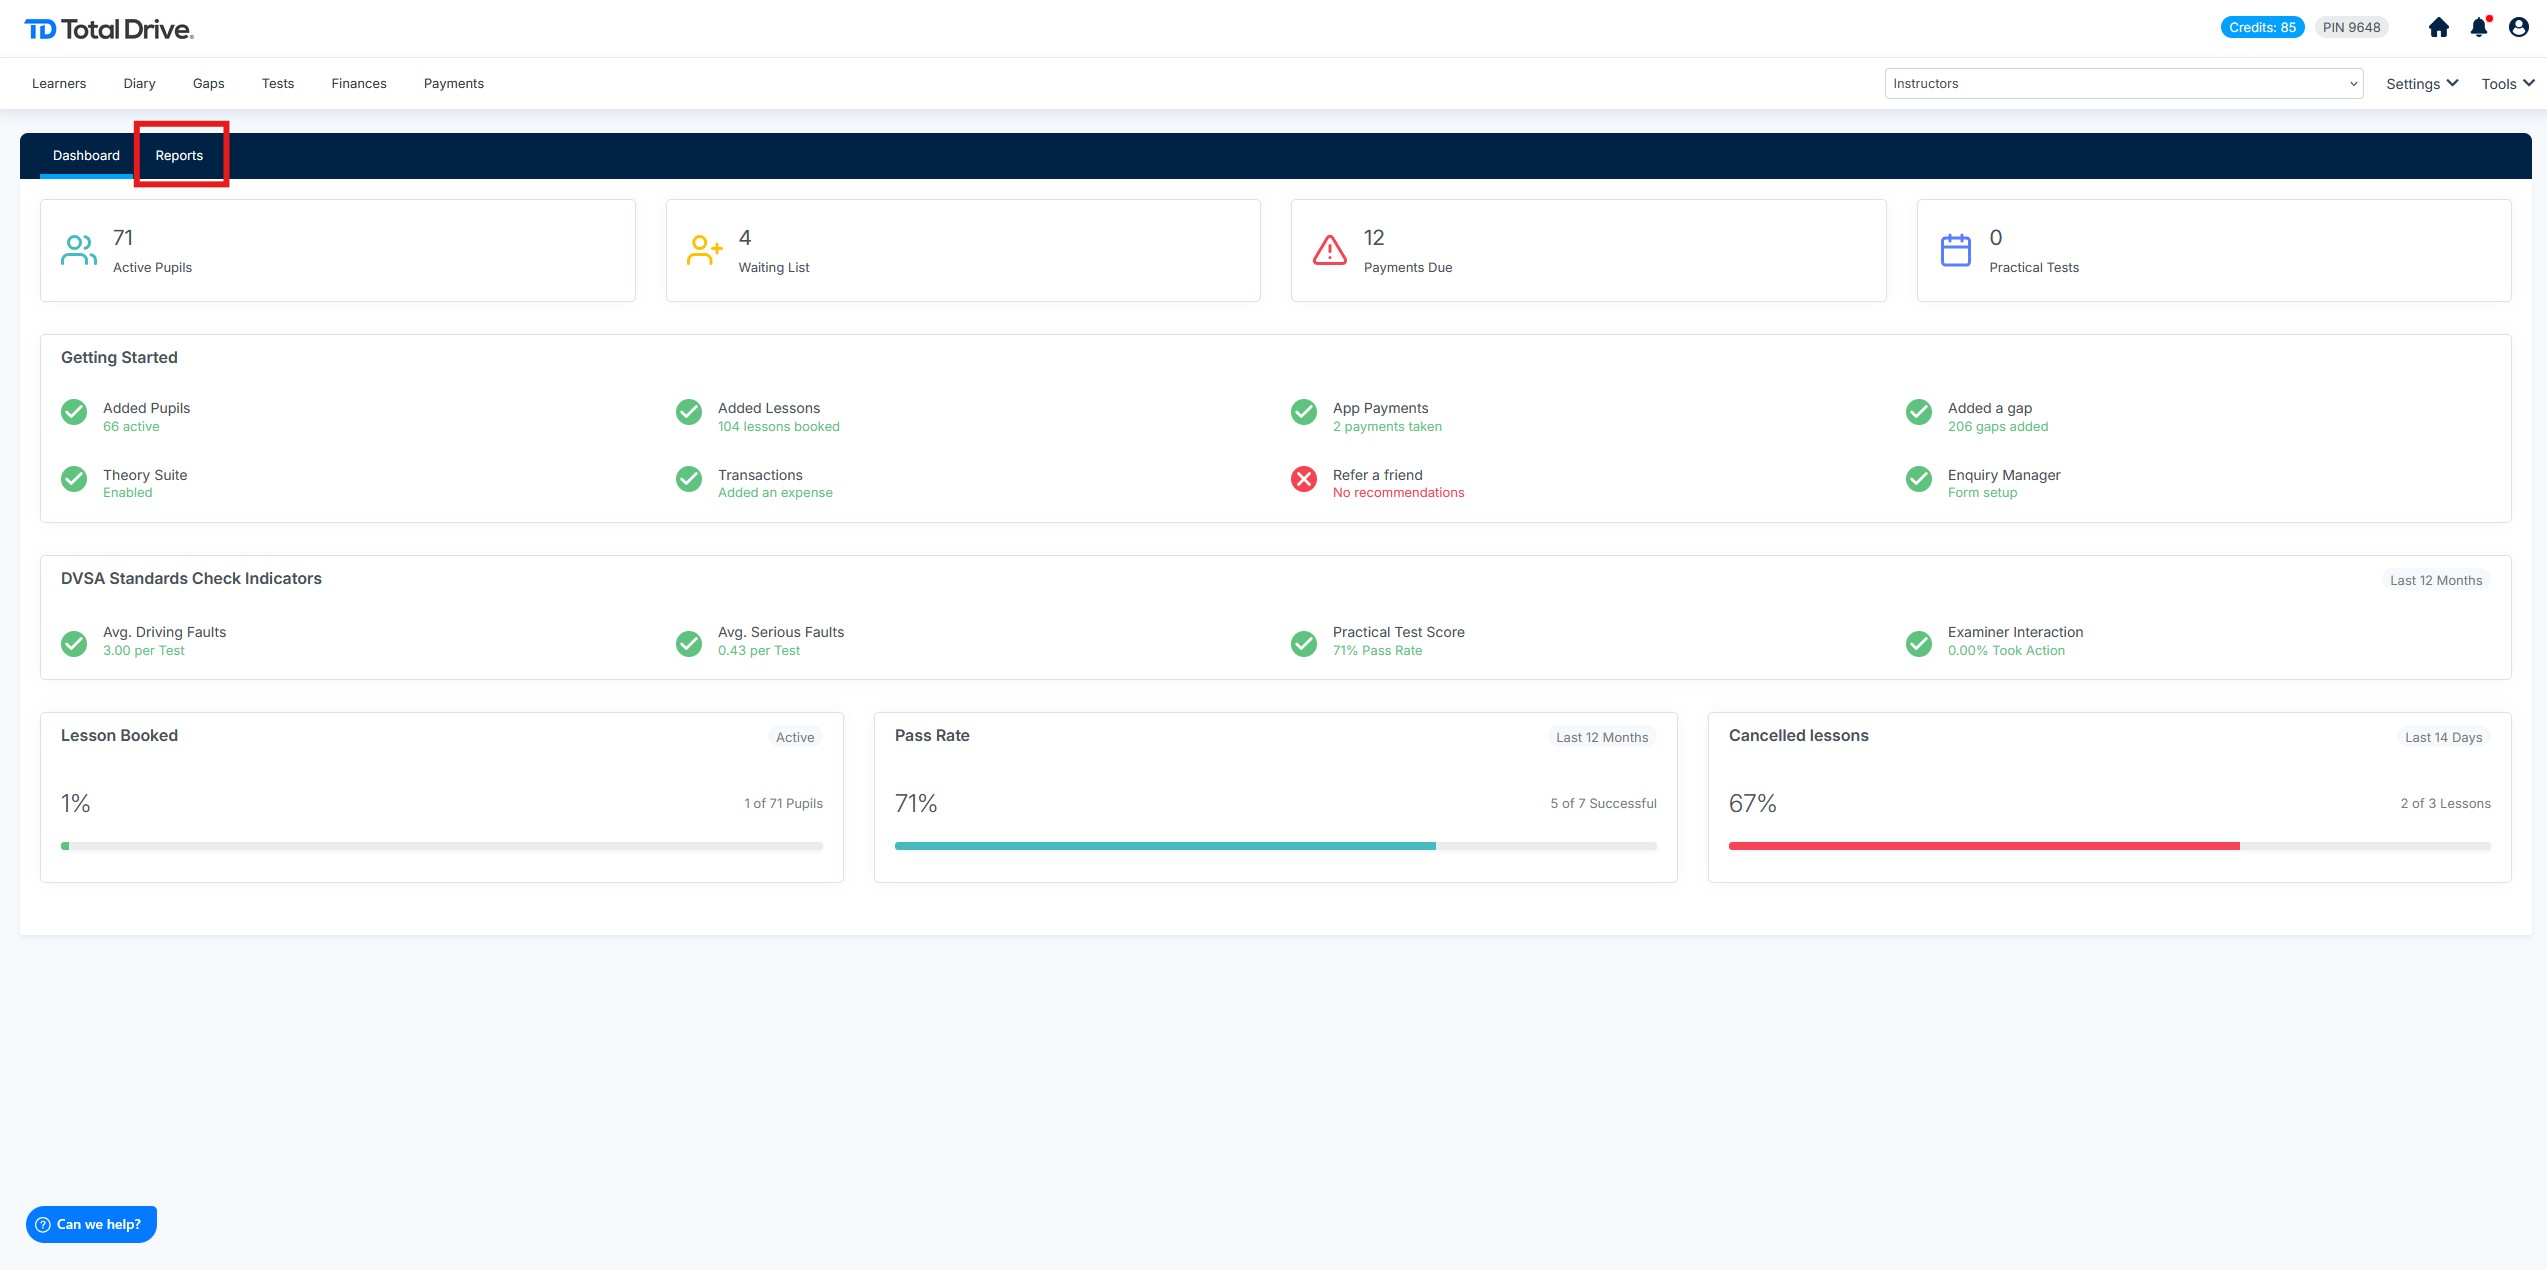Click the Waiting List add-user icon
The image size is (2547, 1270).
[x=704, y=250]
